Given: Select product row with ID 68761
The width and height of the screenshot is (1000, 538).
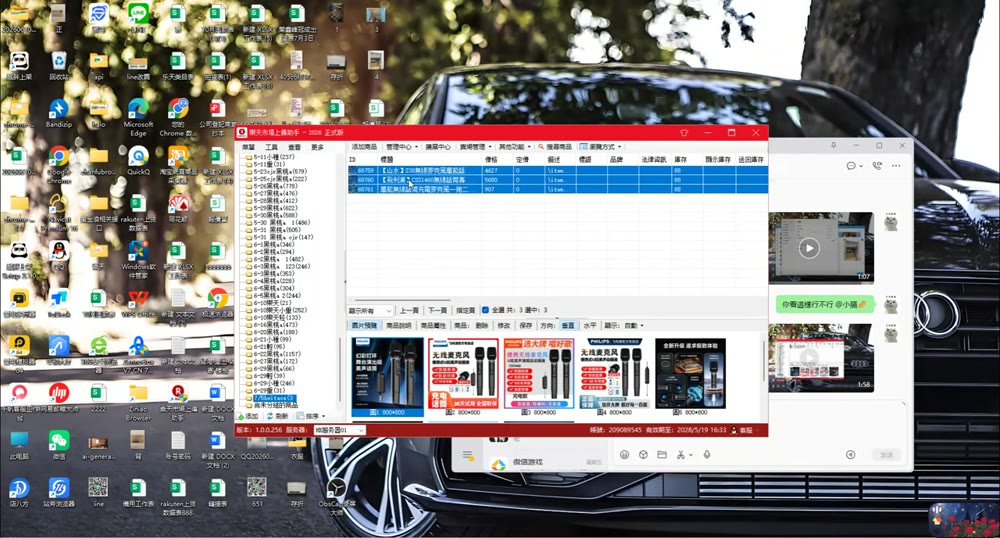Looking at the screenshot, I should point(557,189).
